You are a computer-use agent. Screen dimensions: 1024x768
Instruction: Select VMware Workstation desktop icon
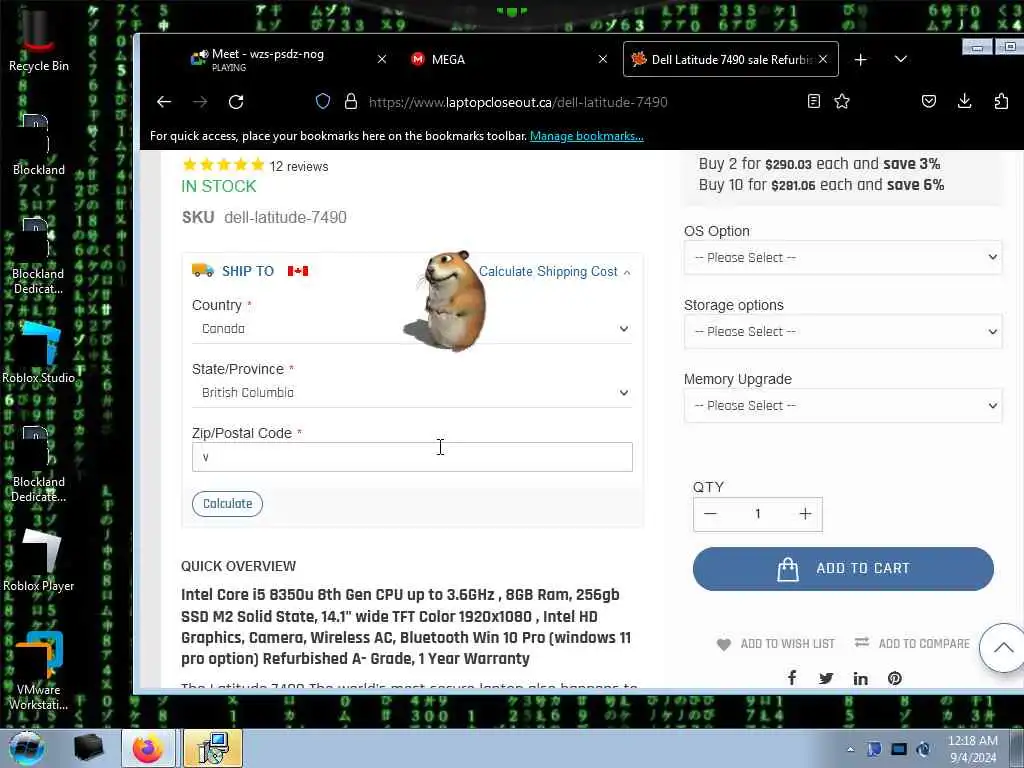tap(39, 671)
